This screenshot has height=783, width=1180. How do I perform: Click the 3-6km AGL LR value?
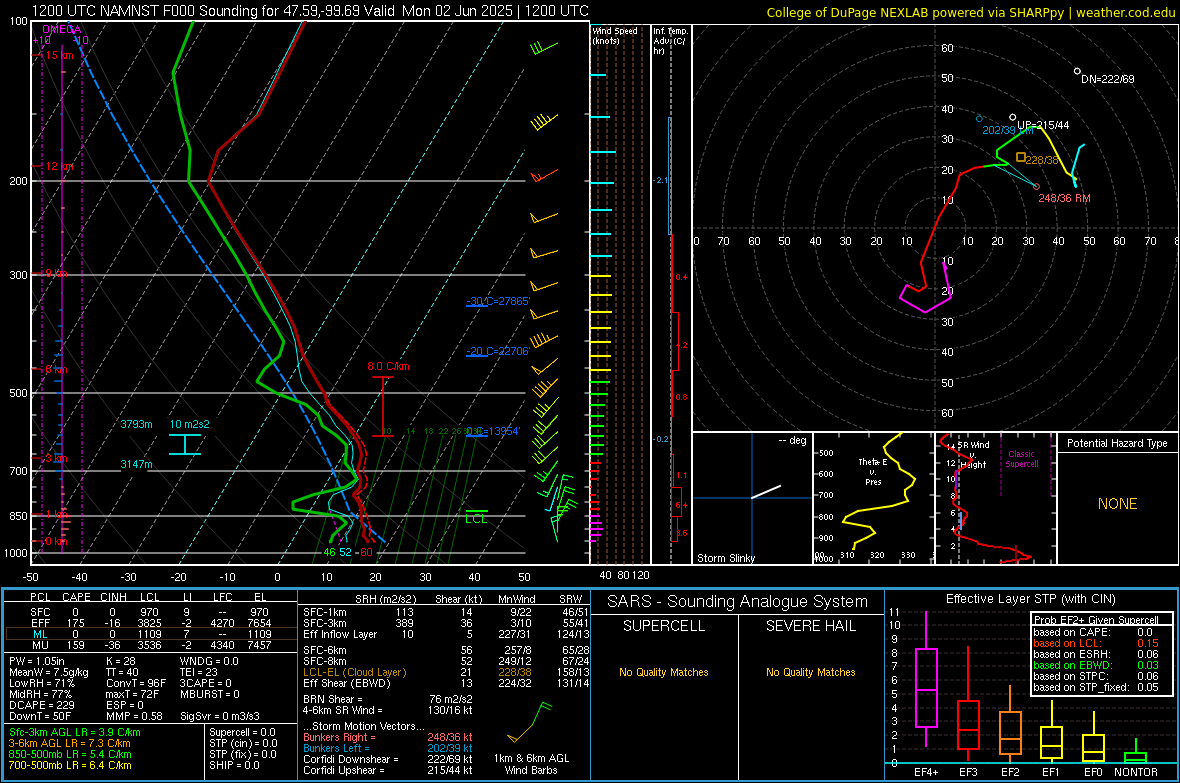69,743
